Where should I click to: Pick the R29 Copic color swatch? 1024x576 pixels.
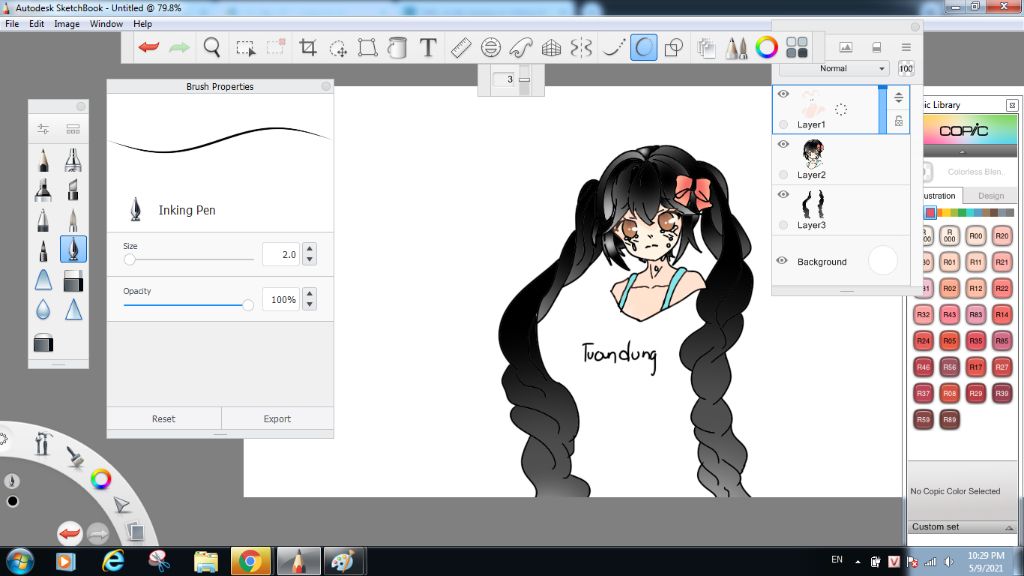point(976,393)
